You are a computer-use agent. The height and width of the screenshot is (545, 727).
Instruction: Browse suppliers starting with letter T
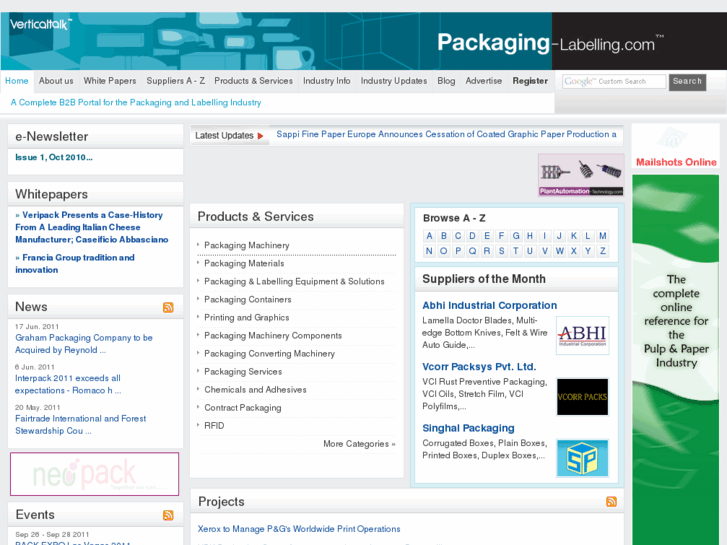coord(516,251)
